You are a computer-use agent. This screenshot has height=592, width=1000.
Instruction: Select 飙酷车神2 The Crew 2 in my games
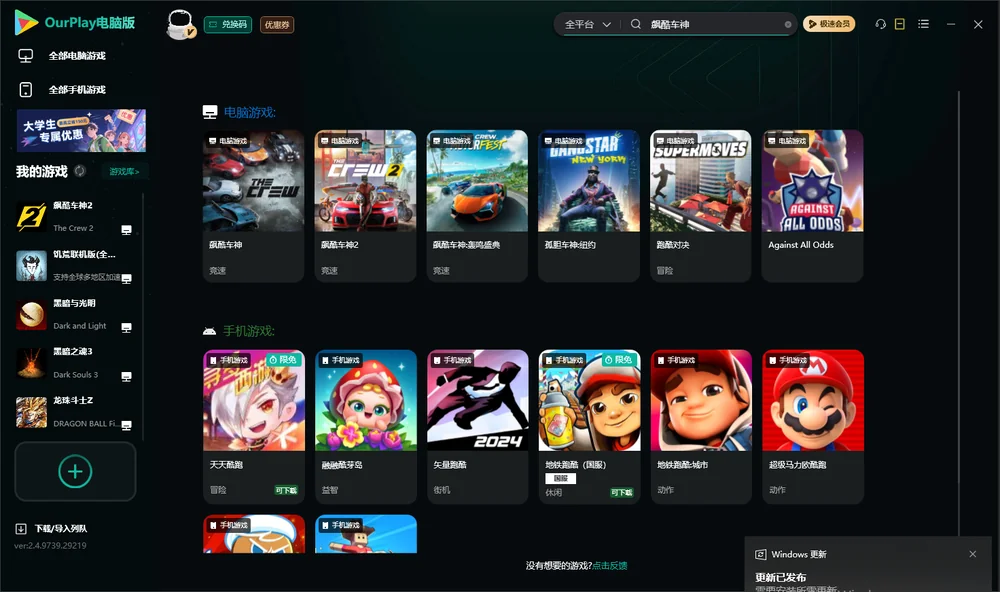pos(75,217)
